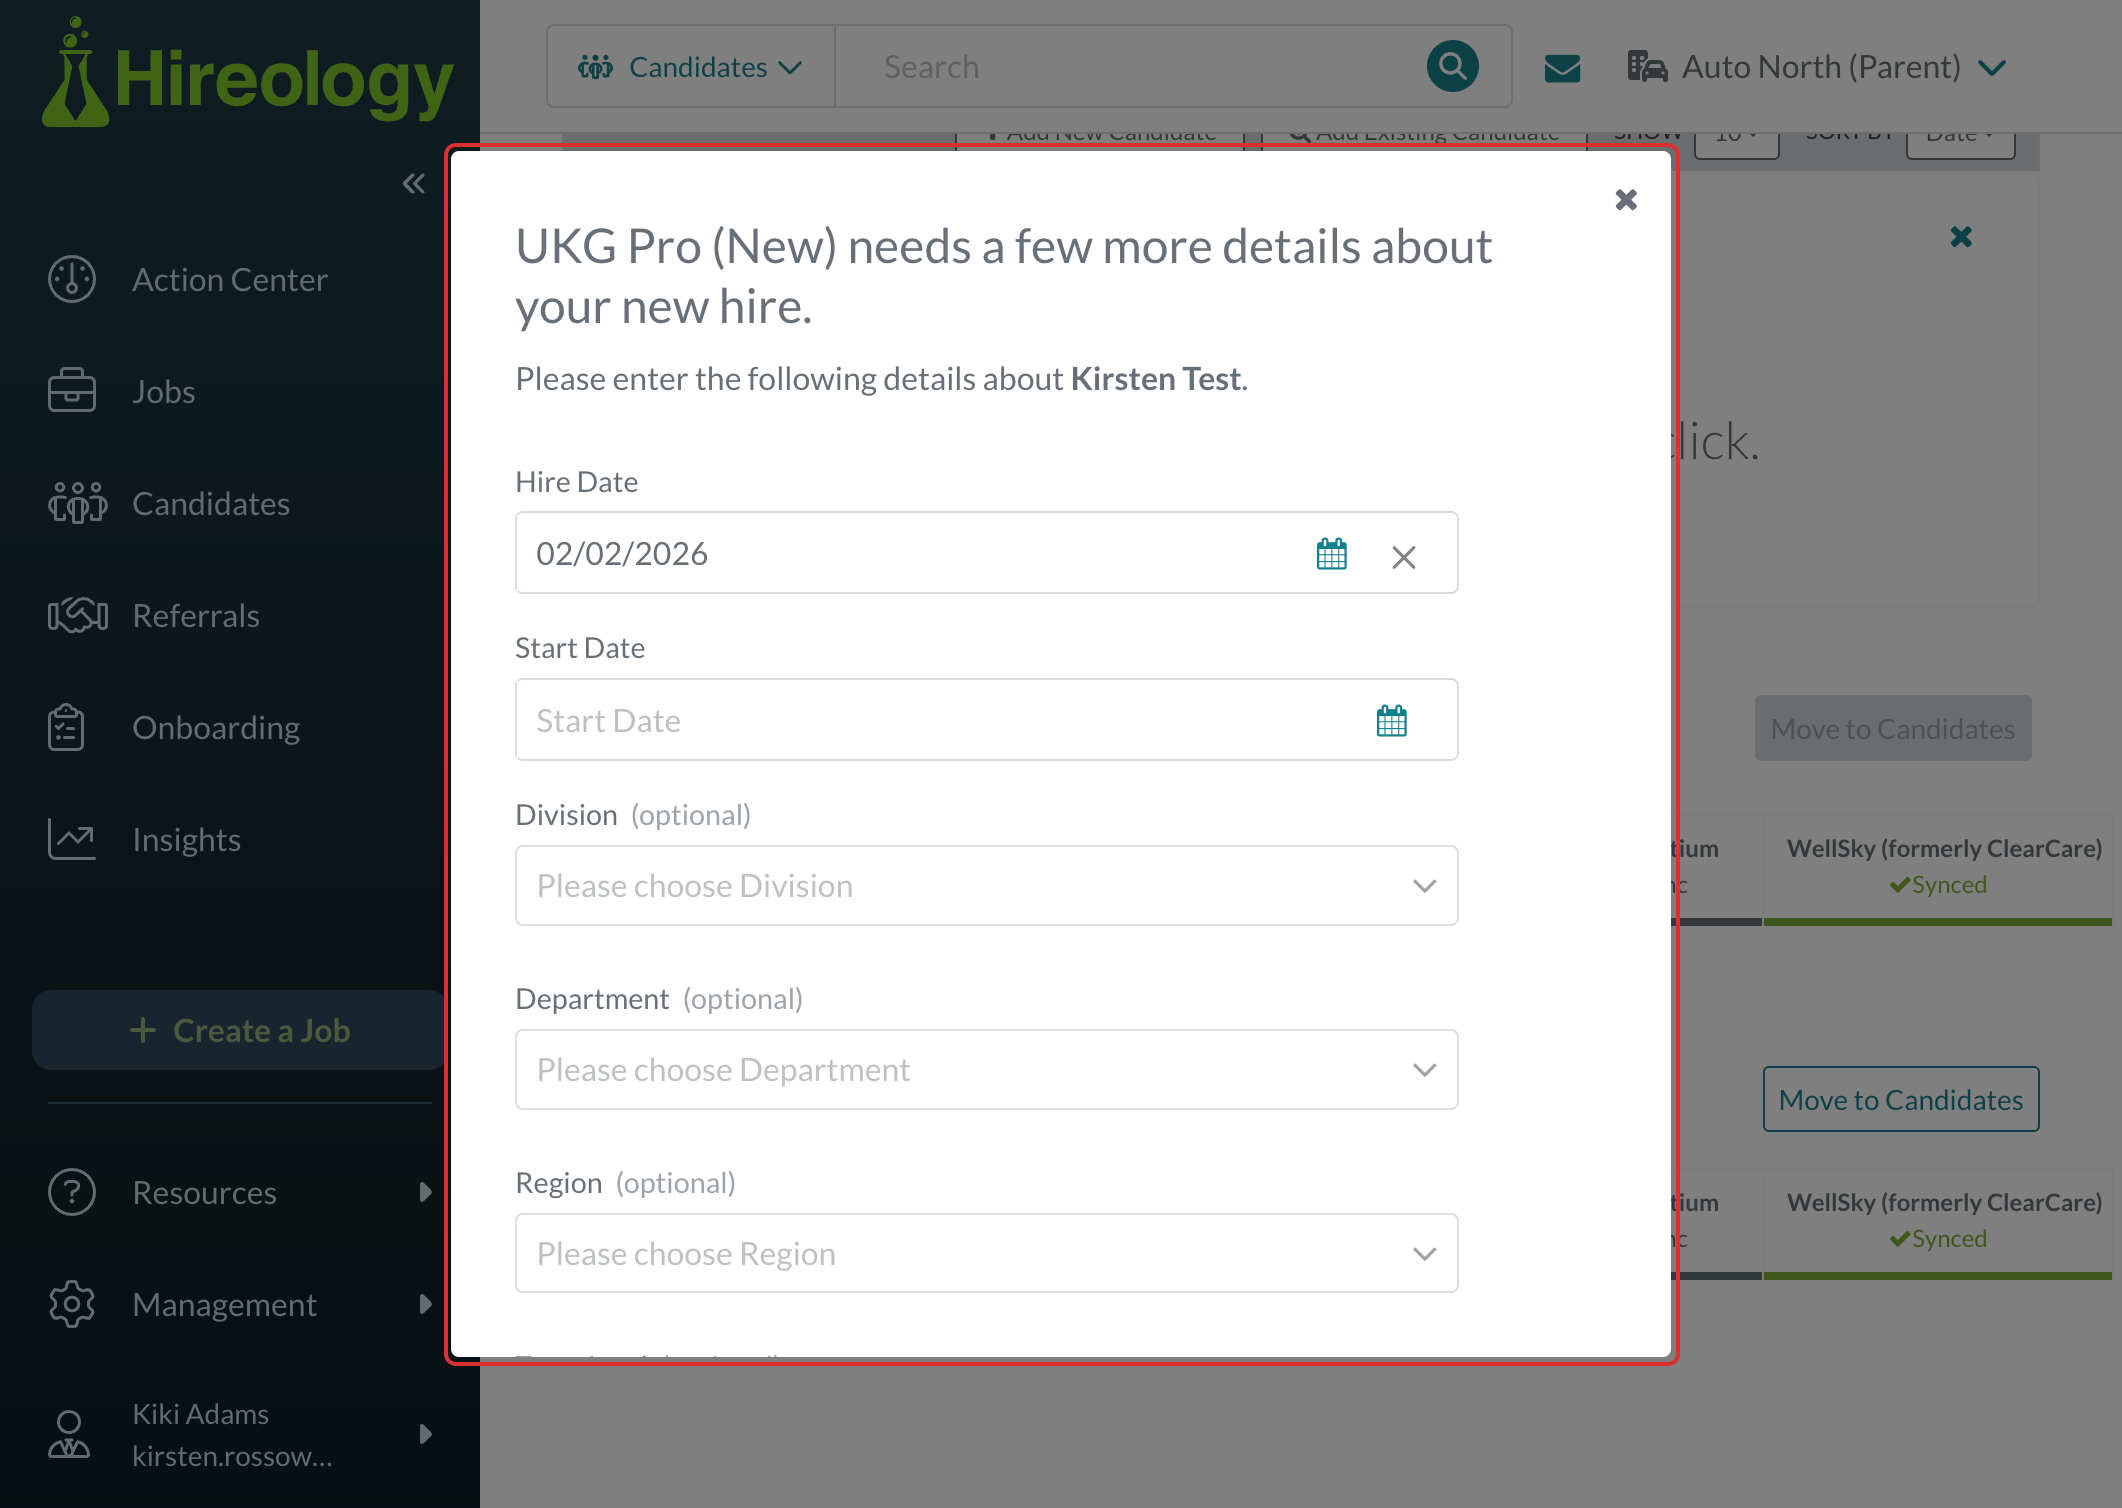
Task: Open the Hire Date calendar picker
Action: tap(1331, 554)
